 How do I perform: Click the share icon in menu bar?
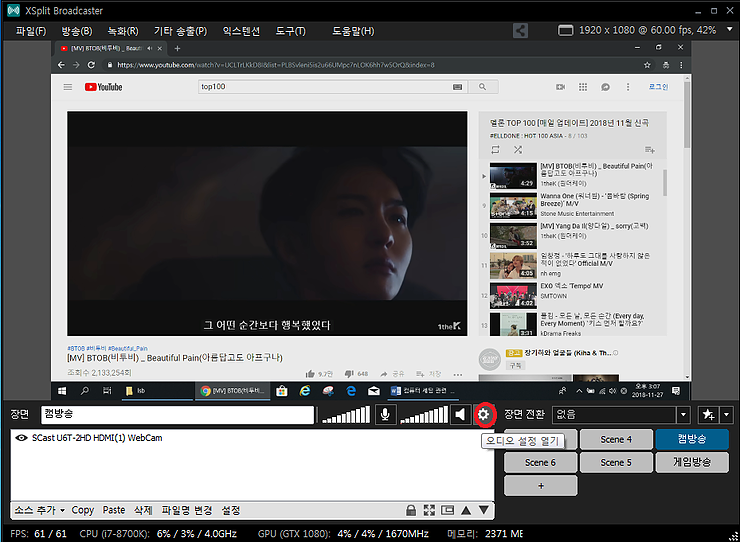(x=521, y=31)
